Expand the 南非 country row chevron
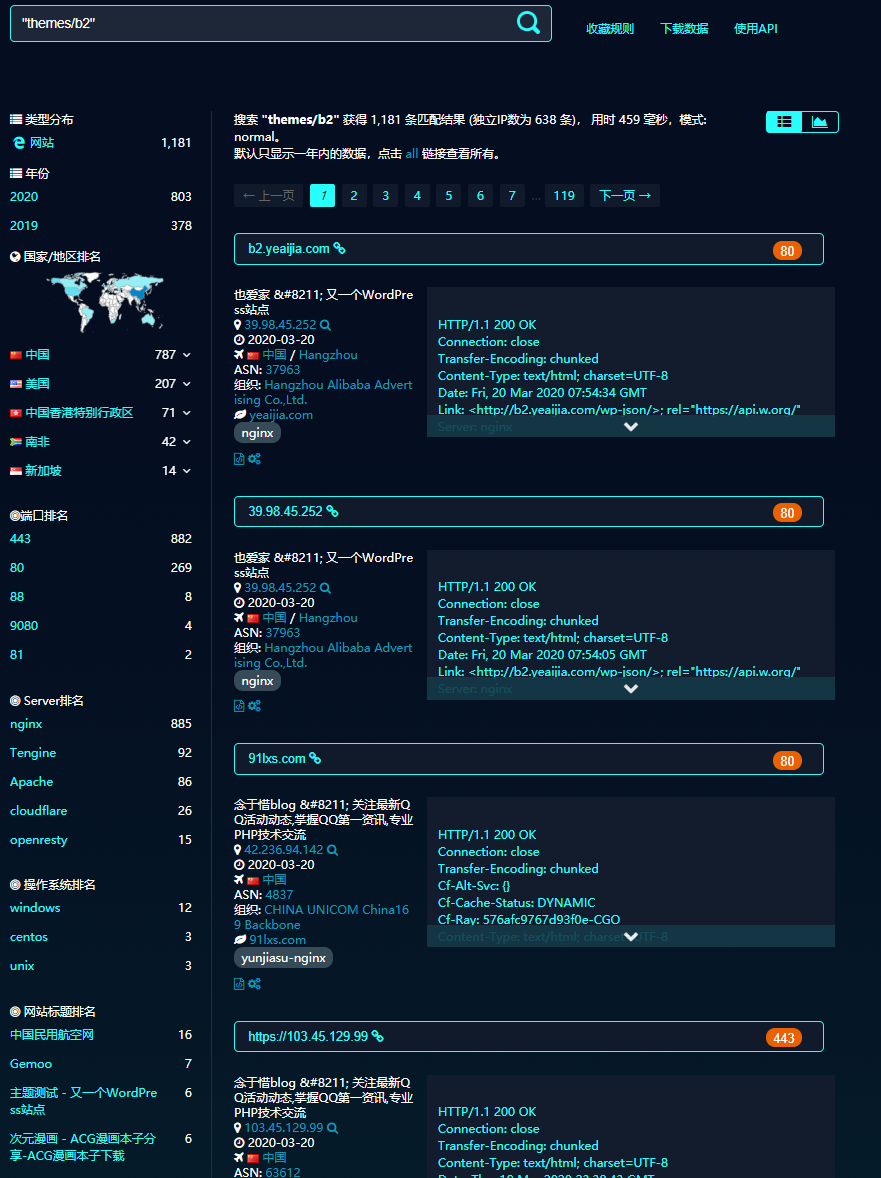The image size is (881, 1178). point(186,442)
